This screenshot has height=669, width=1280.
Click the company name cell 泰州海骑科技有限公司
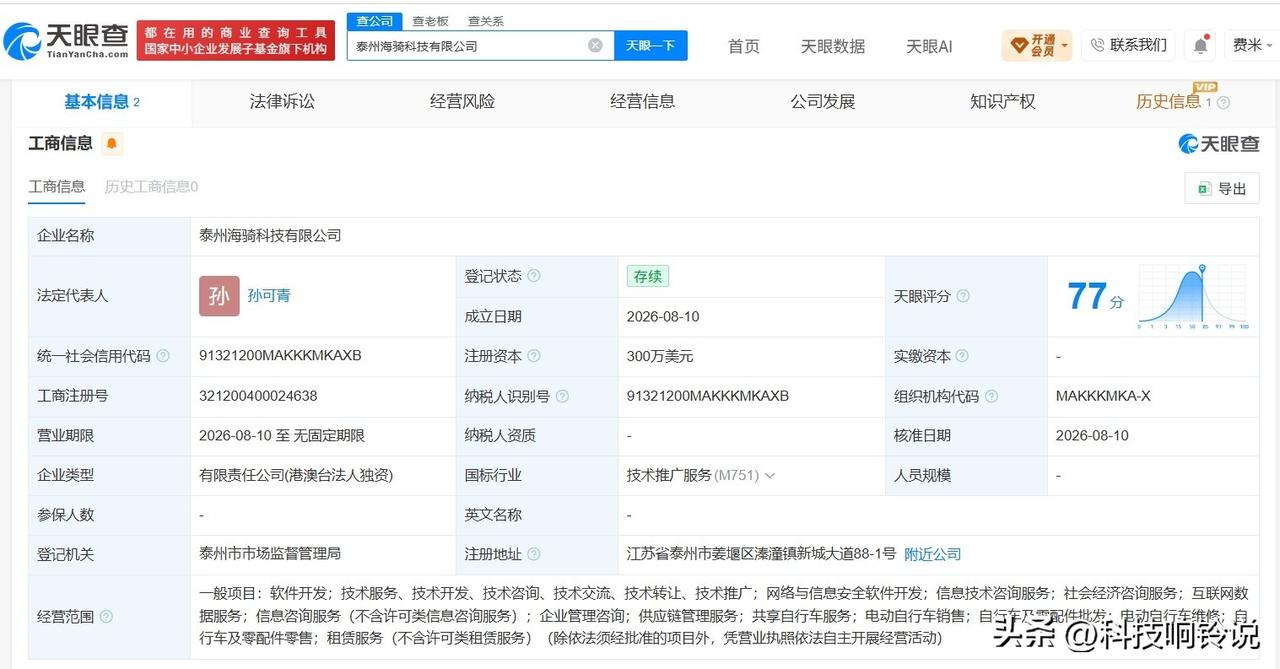pyautogui.click(x=270, y=236)
